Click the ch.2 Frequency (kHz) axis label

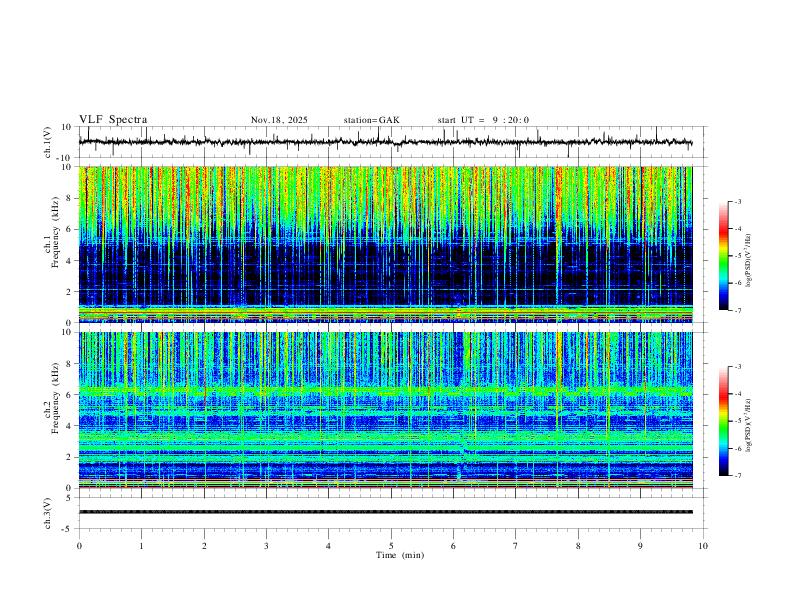(52, 398)
